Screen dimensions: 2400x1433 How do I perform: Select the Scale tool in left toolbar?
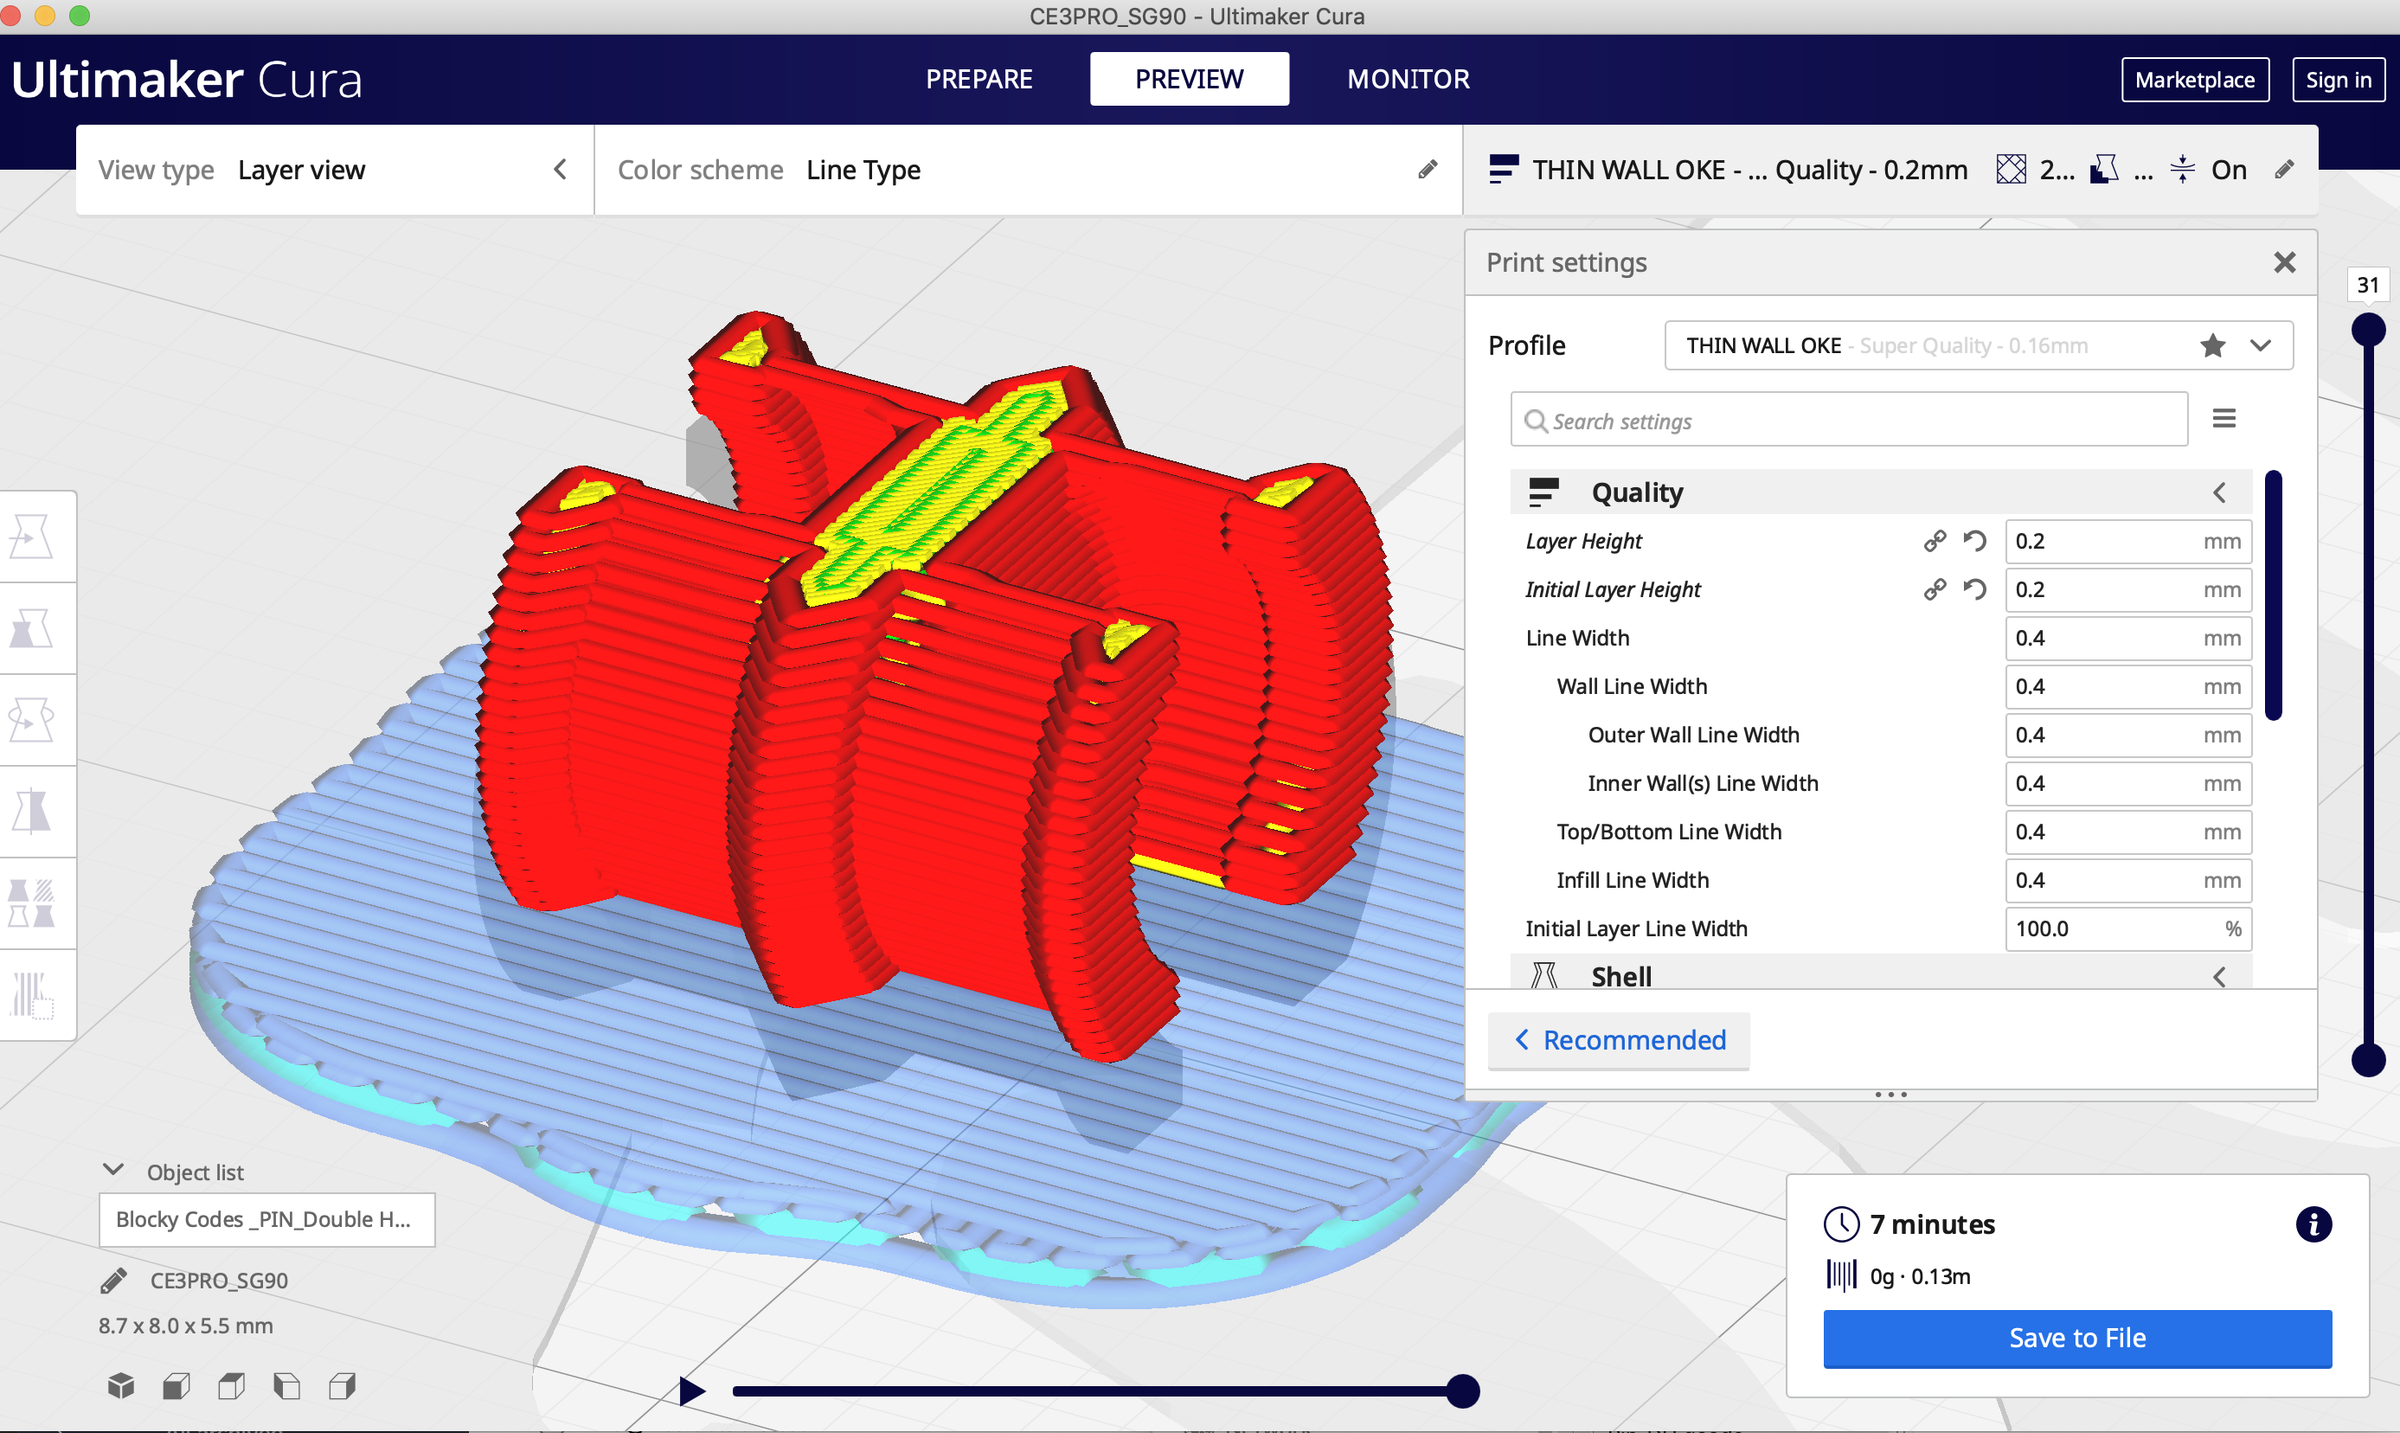click(31, 629)
